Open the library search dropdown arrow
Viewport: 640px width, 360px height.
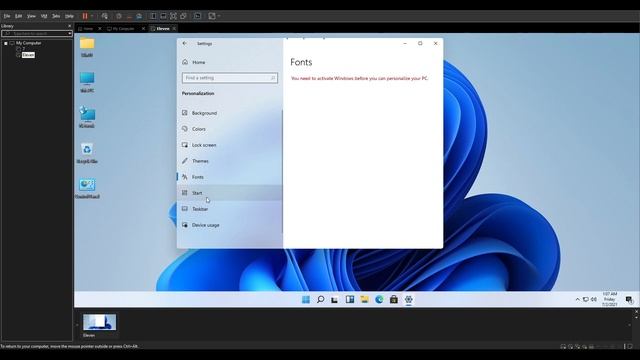coord(70,33)
